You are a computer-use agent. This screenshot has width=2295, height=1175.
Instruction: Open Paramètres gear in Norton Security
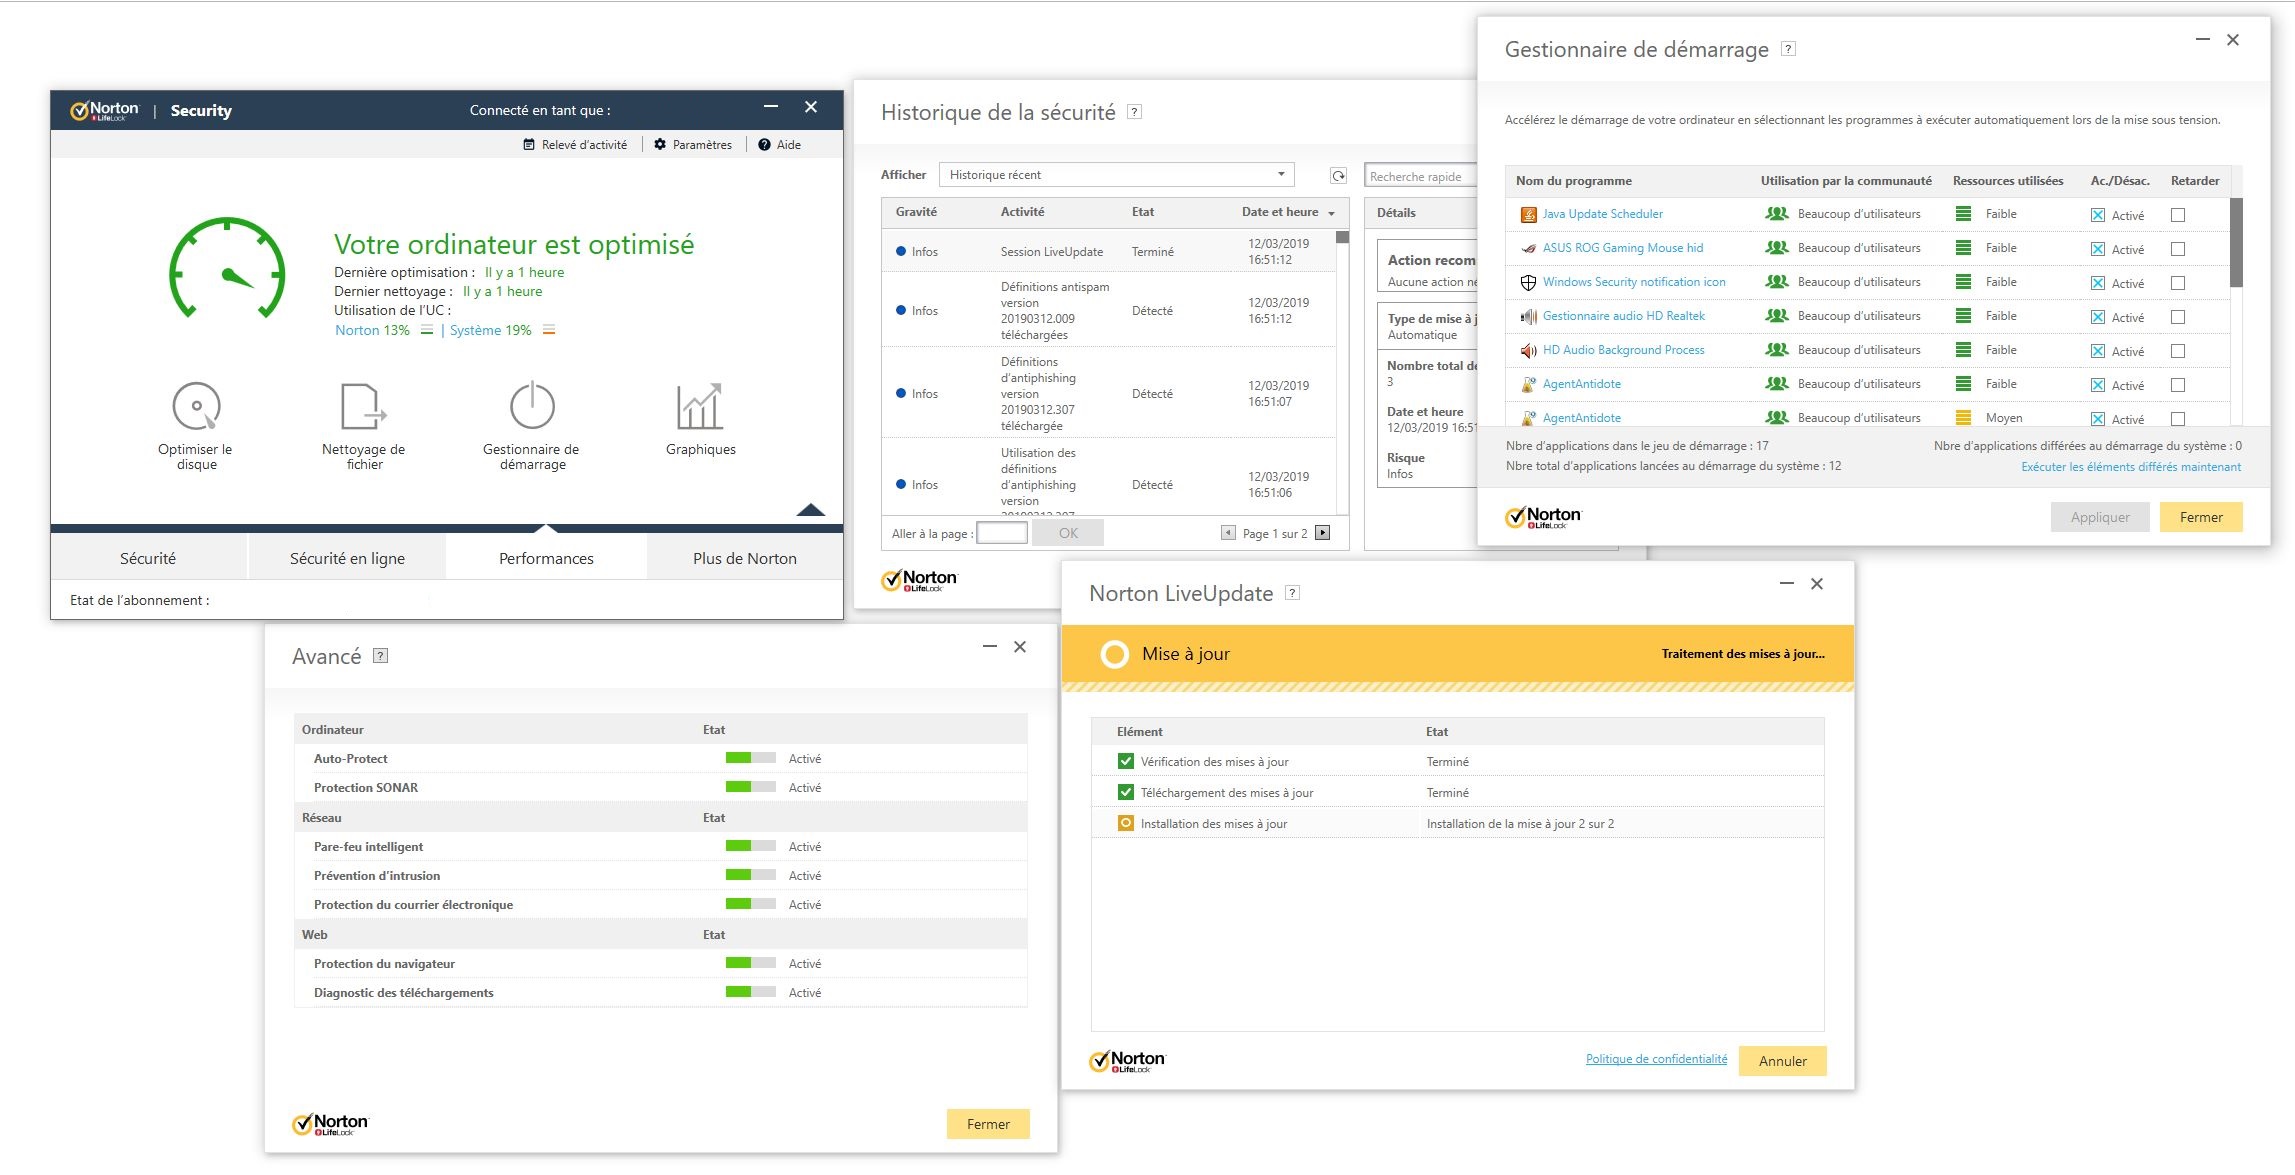pos(693,145)
